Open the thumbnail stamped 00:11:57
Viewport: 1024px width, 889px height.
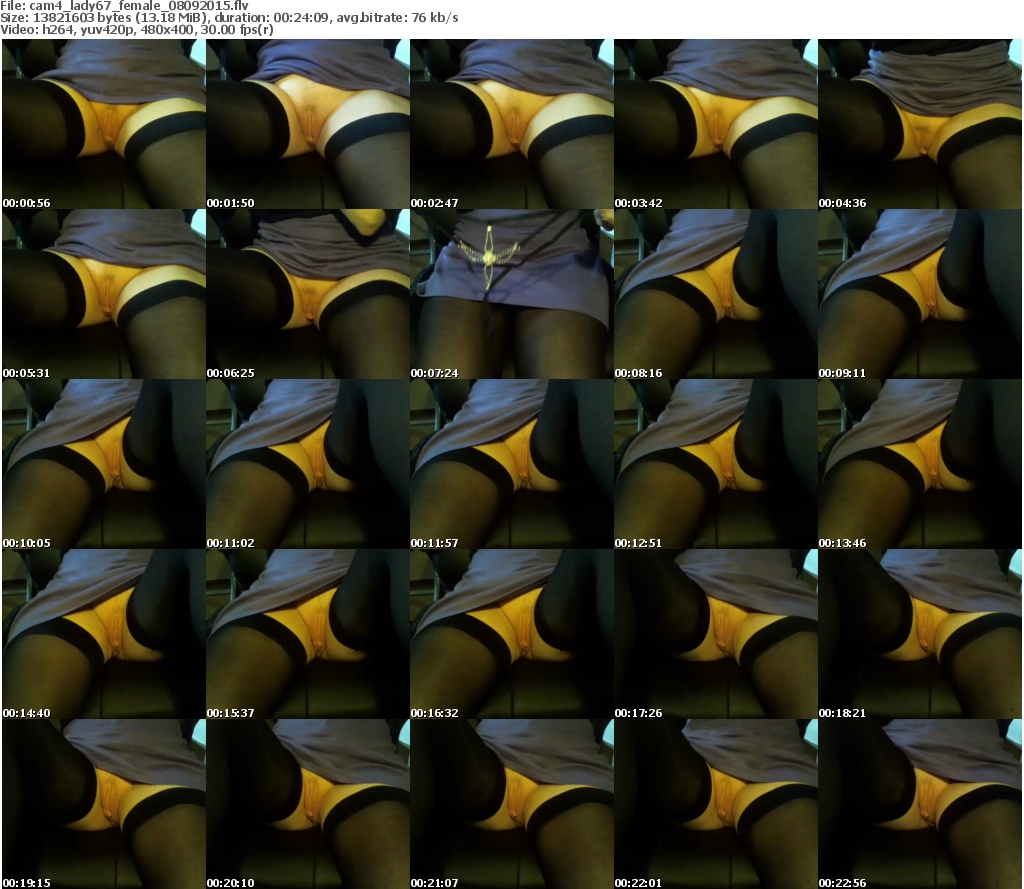point(512,464)
